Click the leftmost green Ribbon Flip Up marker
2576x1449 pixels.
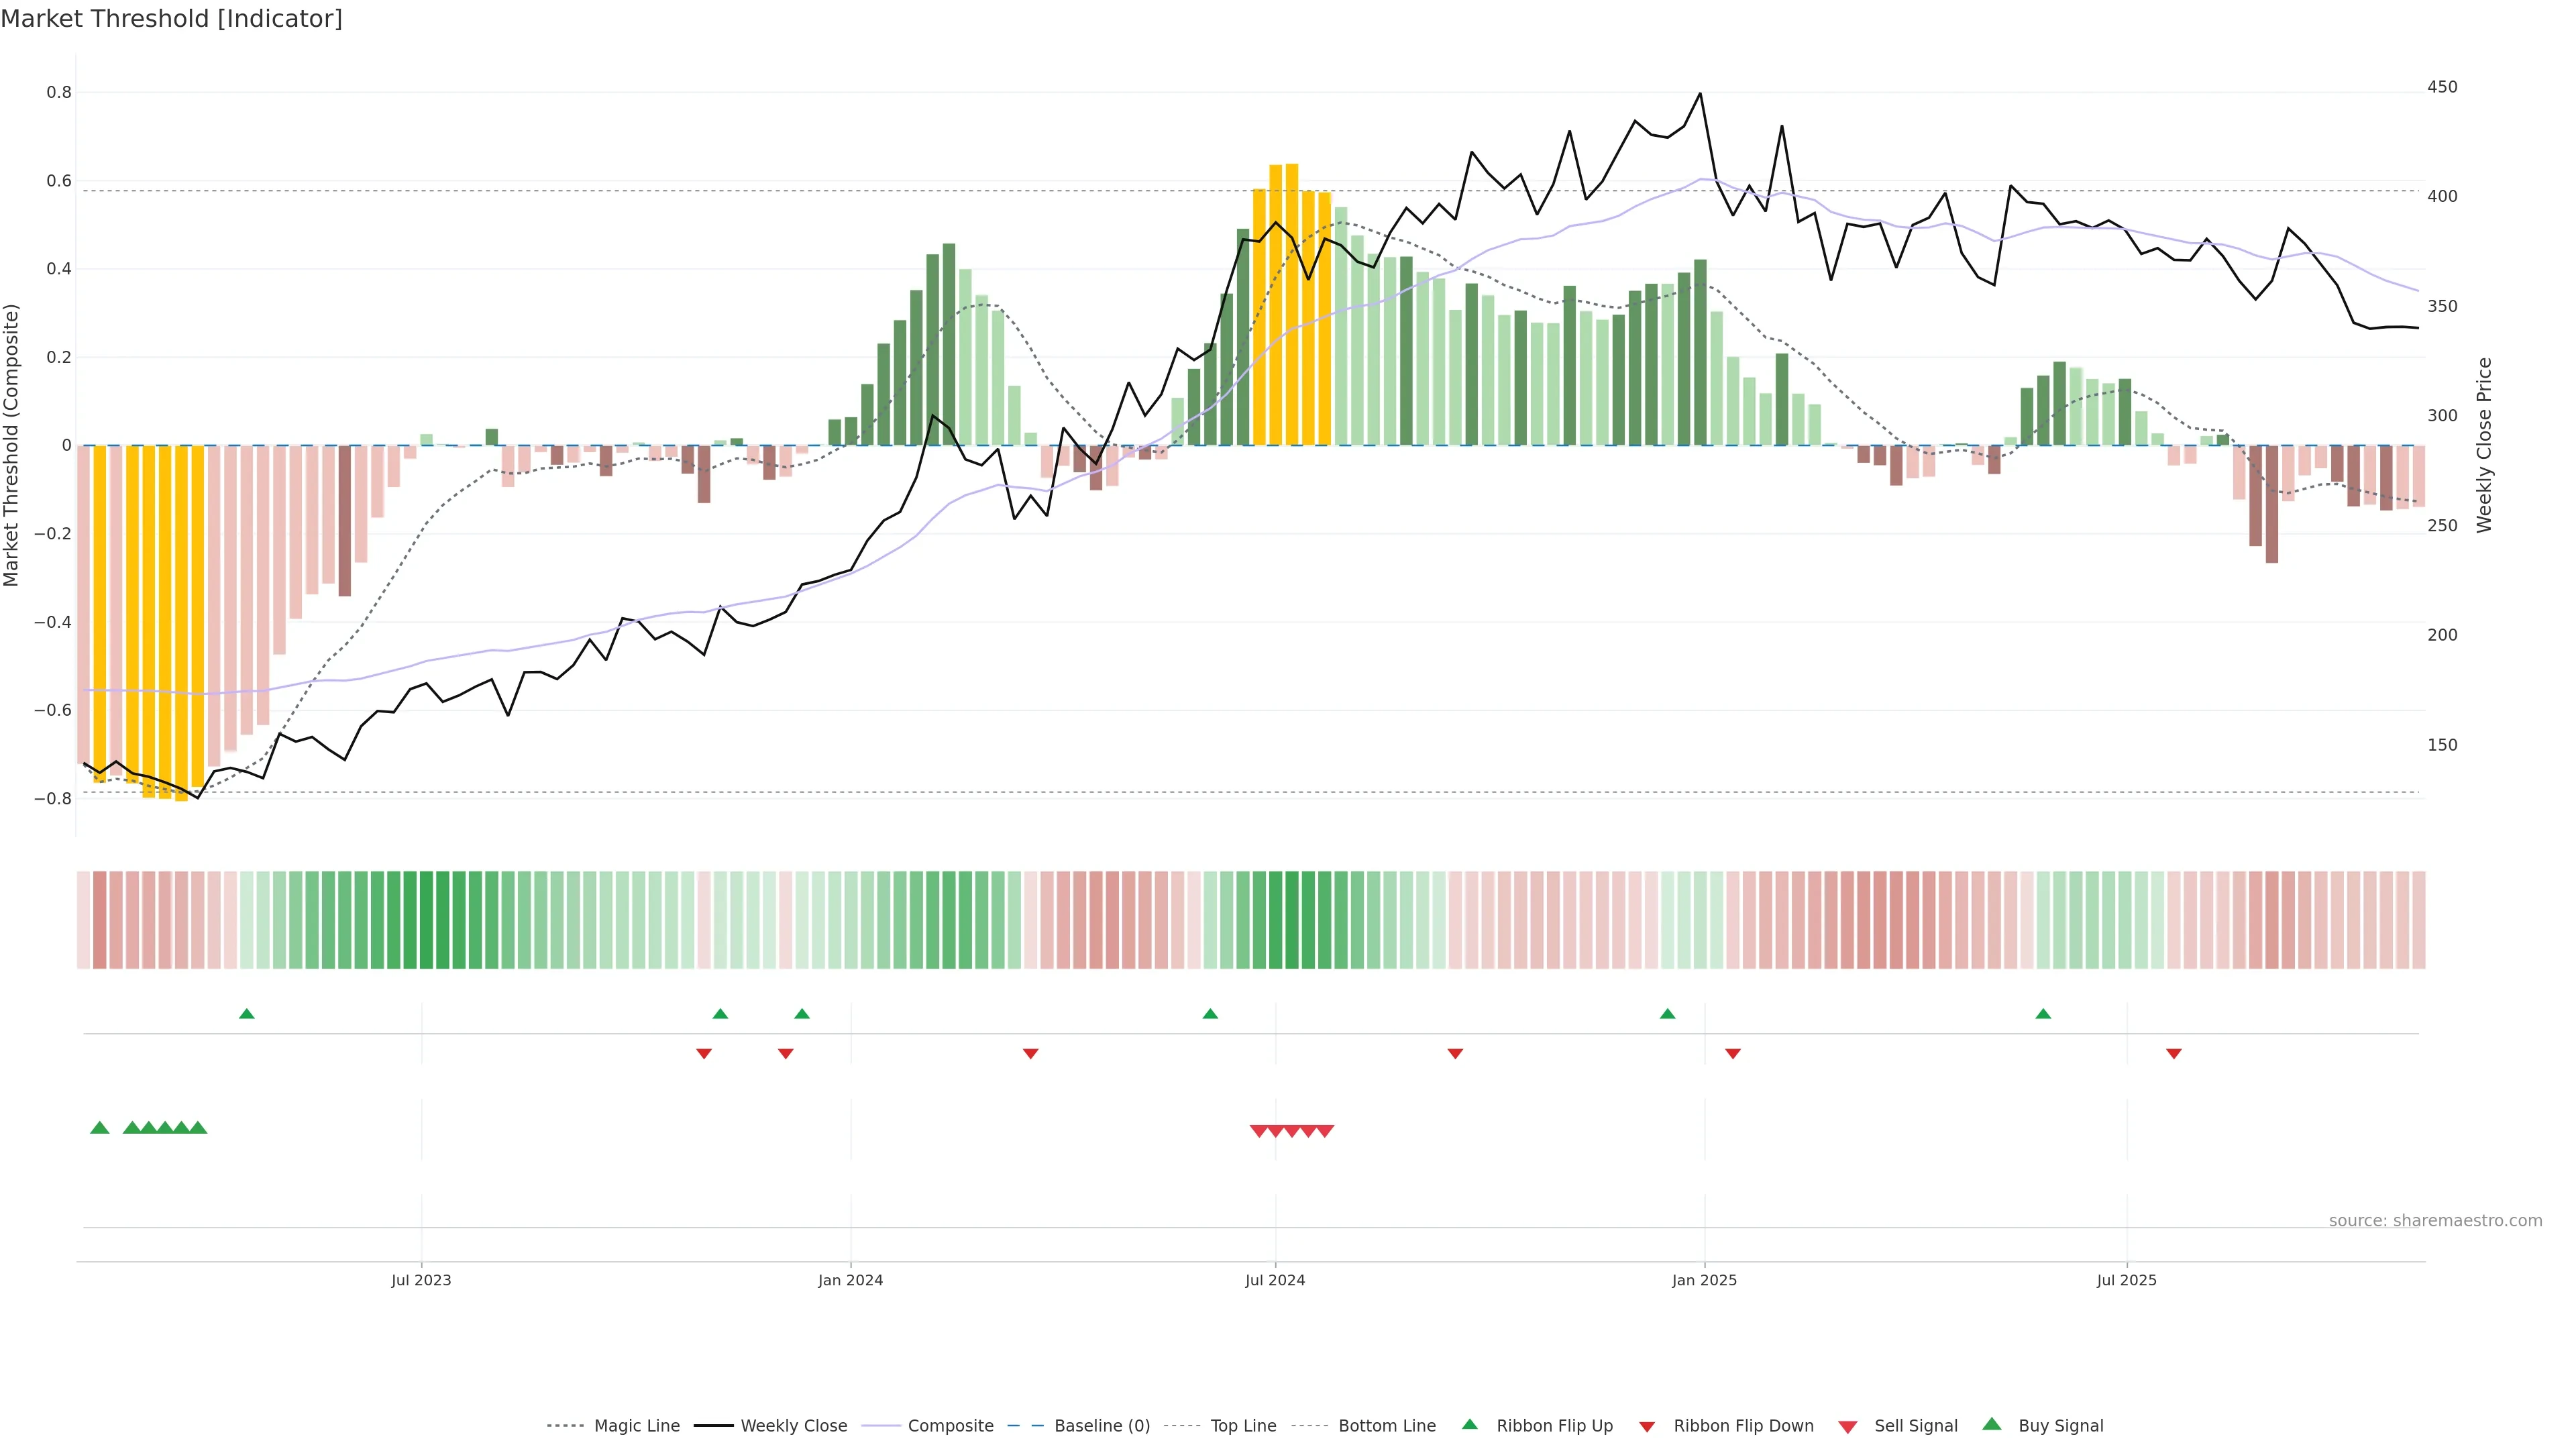247,1014
